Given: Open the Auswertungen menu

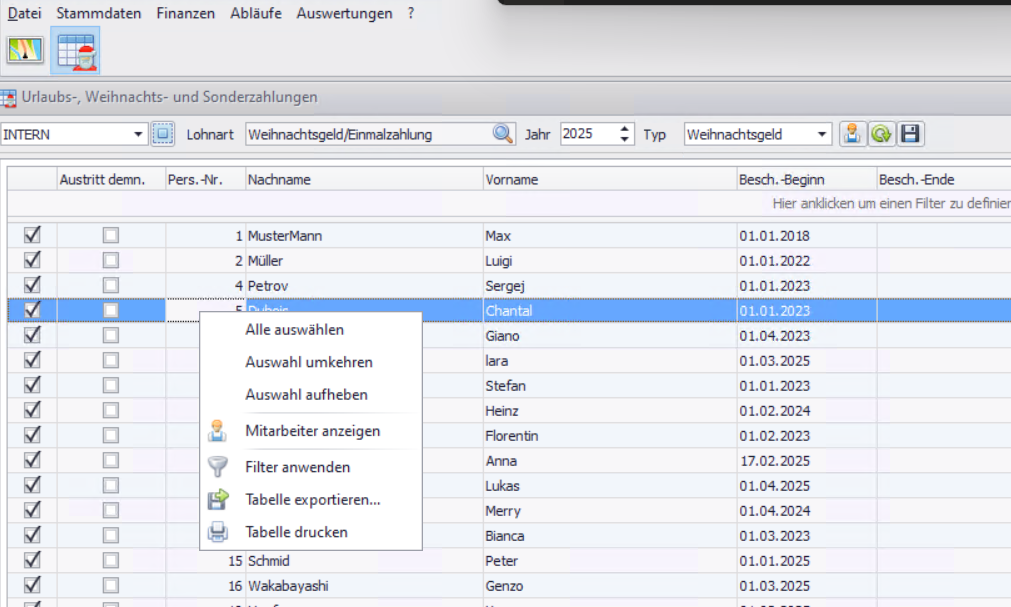Looking at the screenshot, I should (344, 13).
